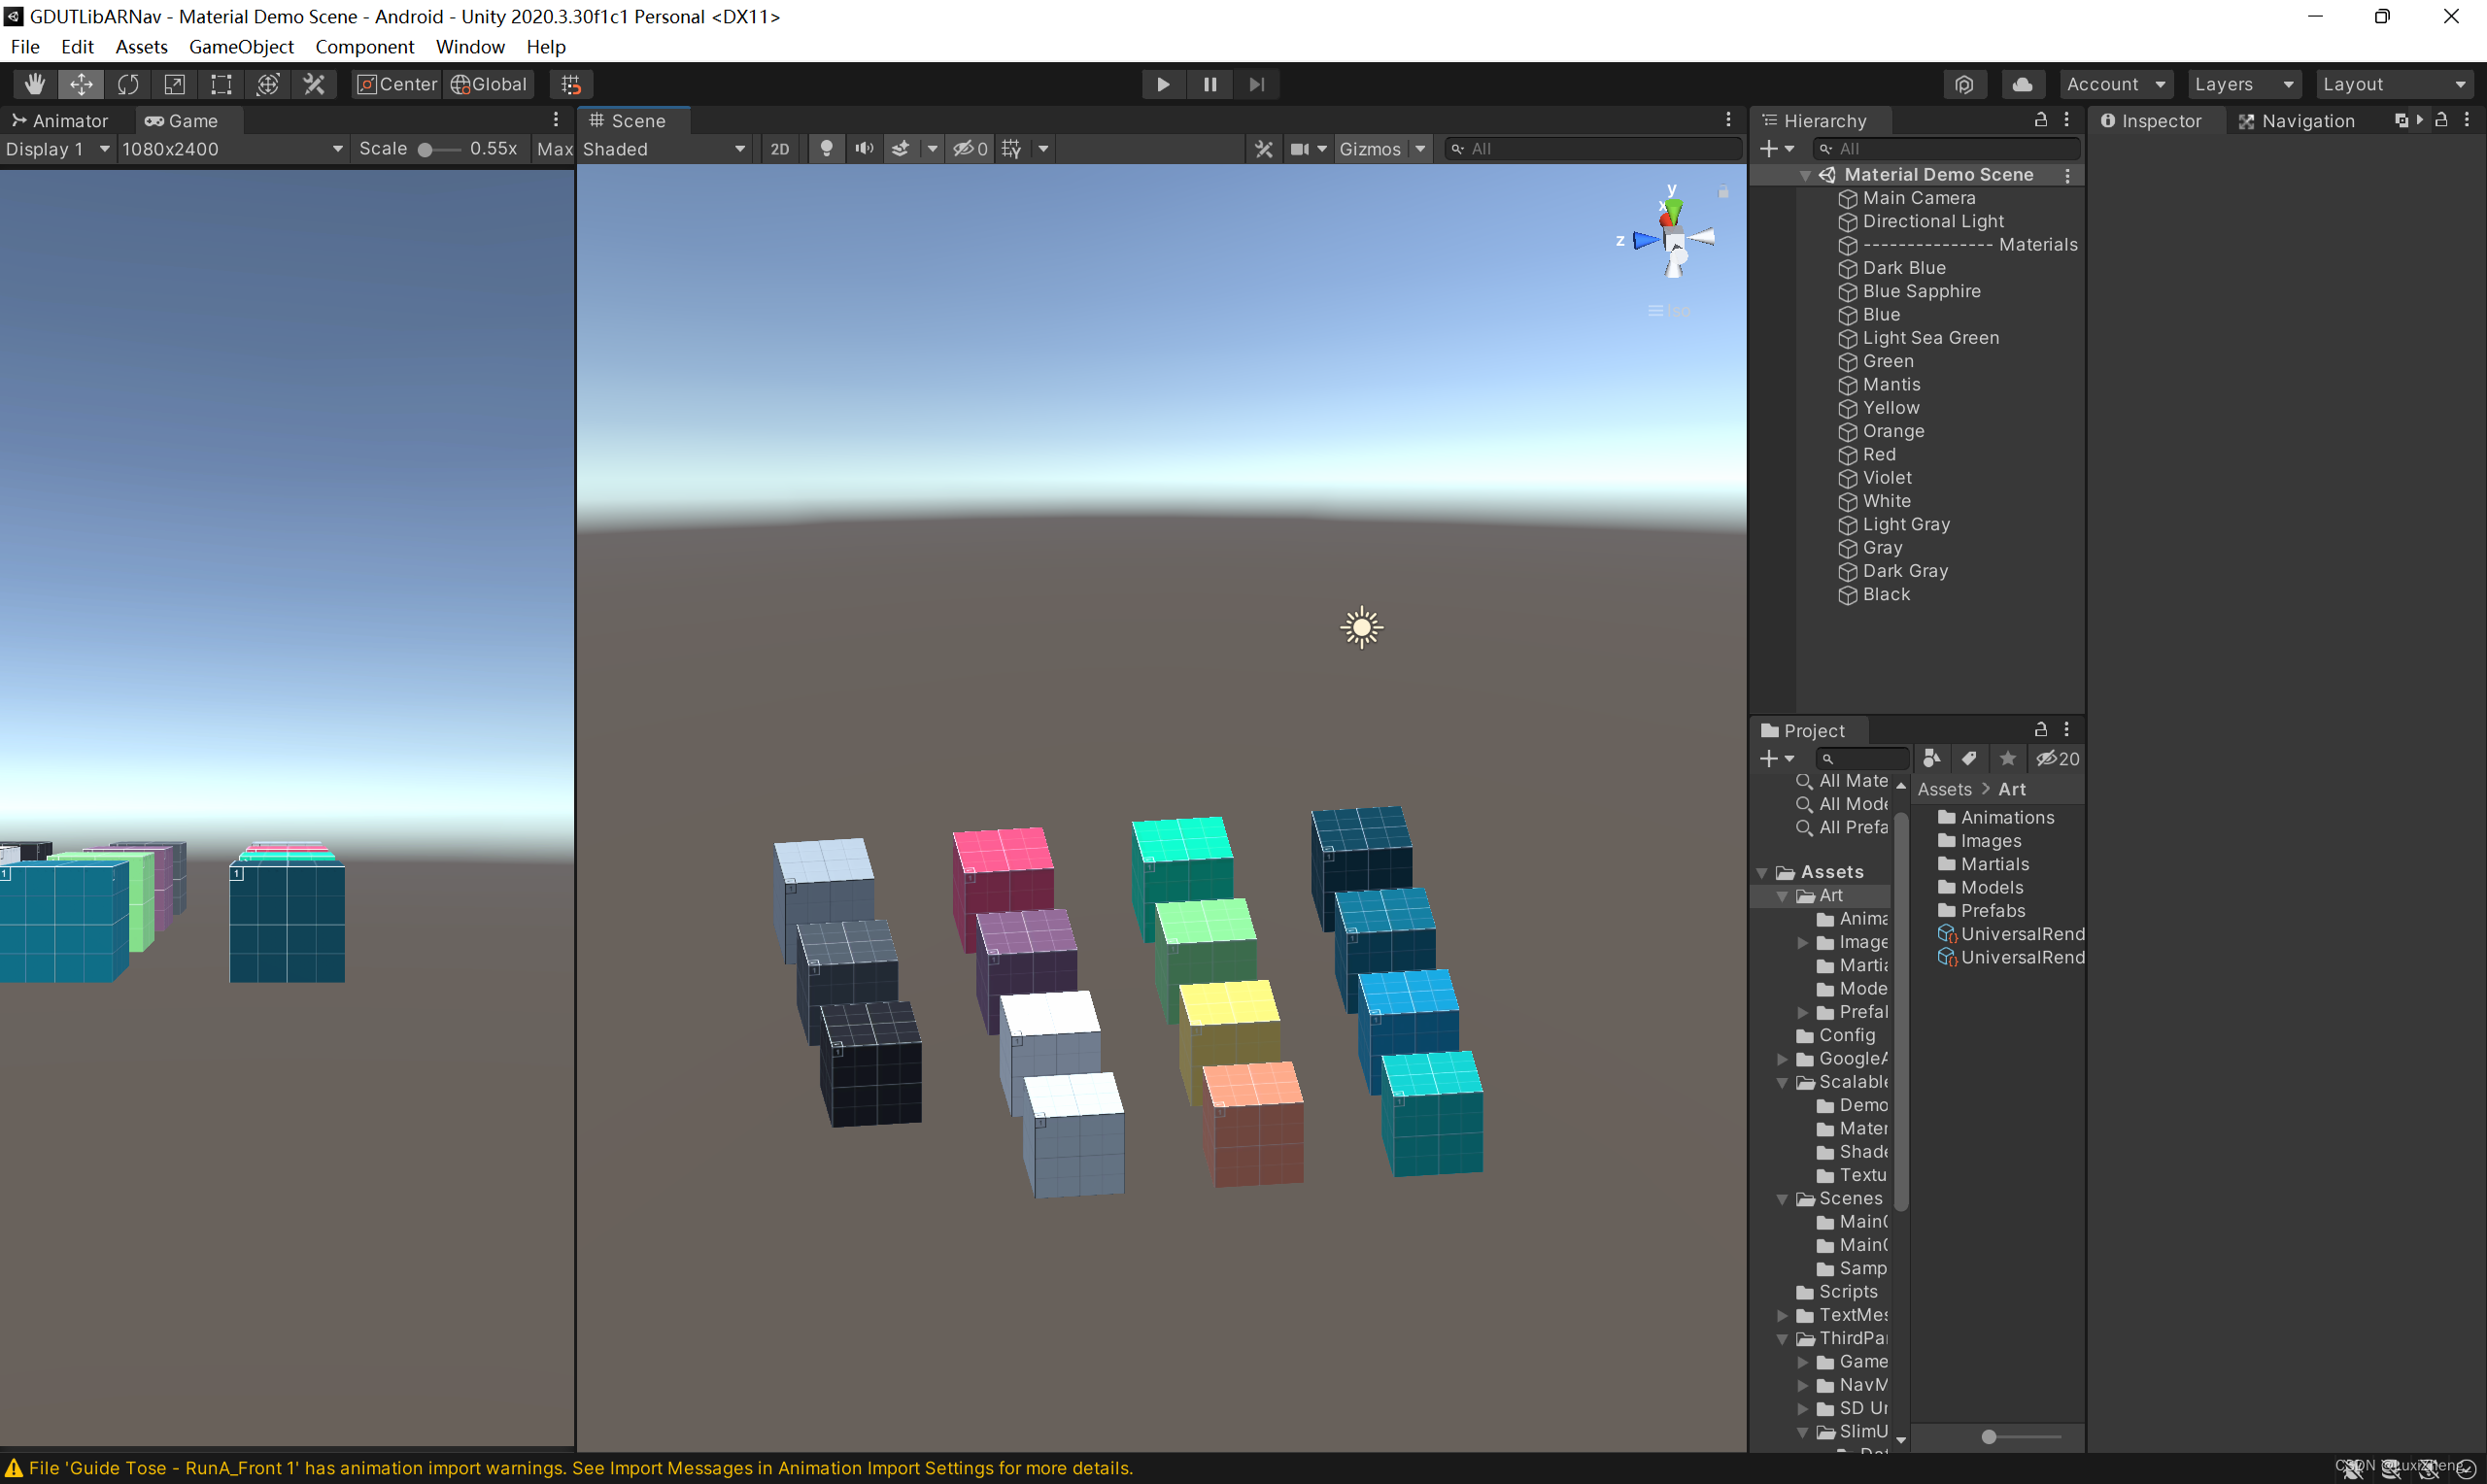
Task: Toggle Hierarchy panel lock icon
Action: tap(2041, 119)
